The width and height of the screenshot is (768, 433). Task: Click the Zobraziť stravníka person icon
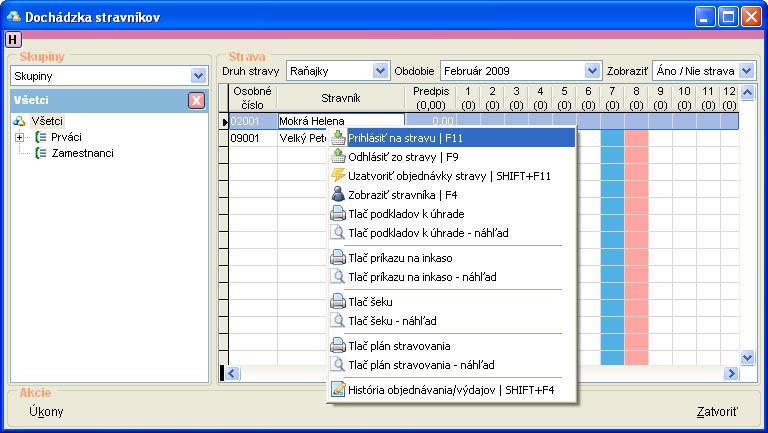coord(339,195)
